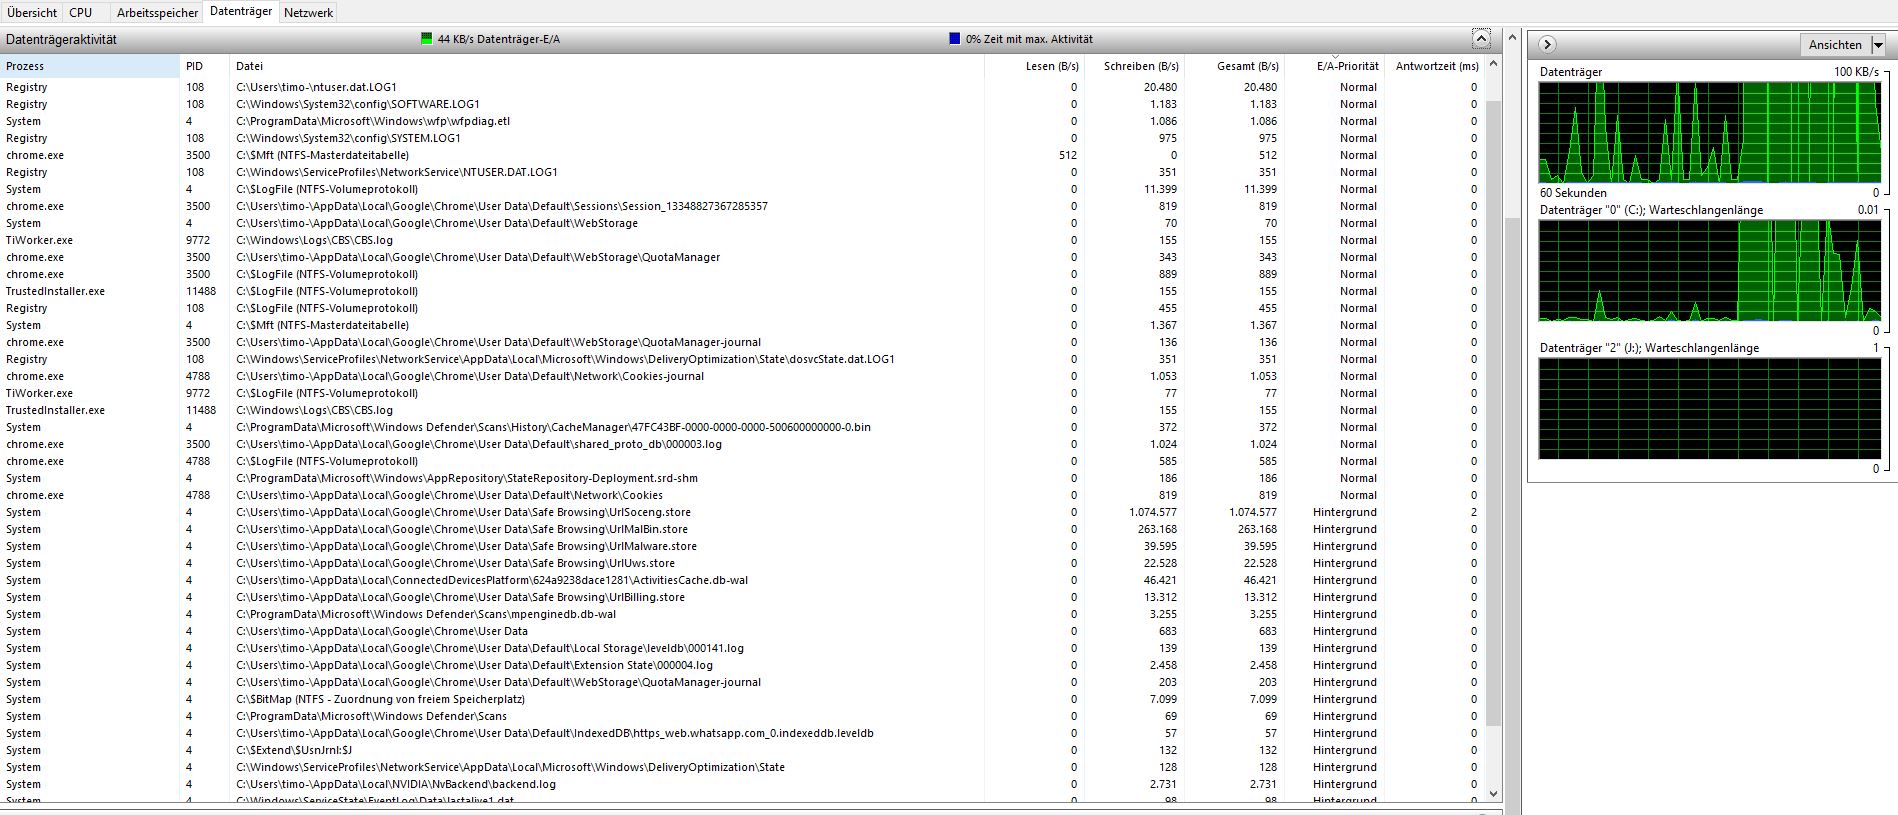Open the Arbeitsspeicher tab
The image size is (1898, 815).
click(x=157, y=13)
